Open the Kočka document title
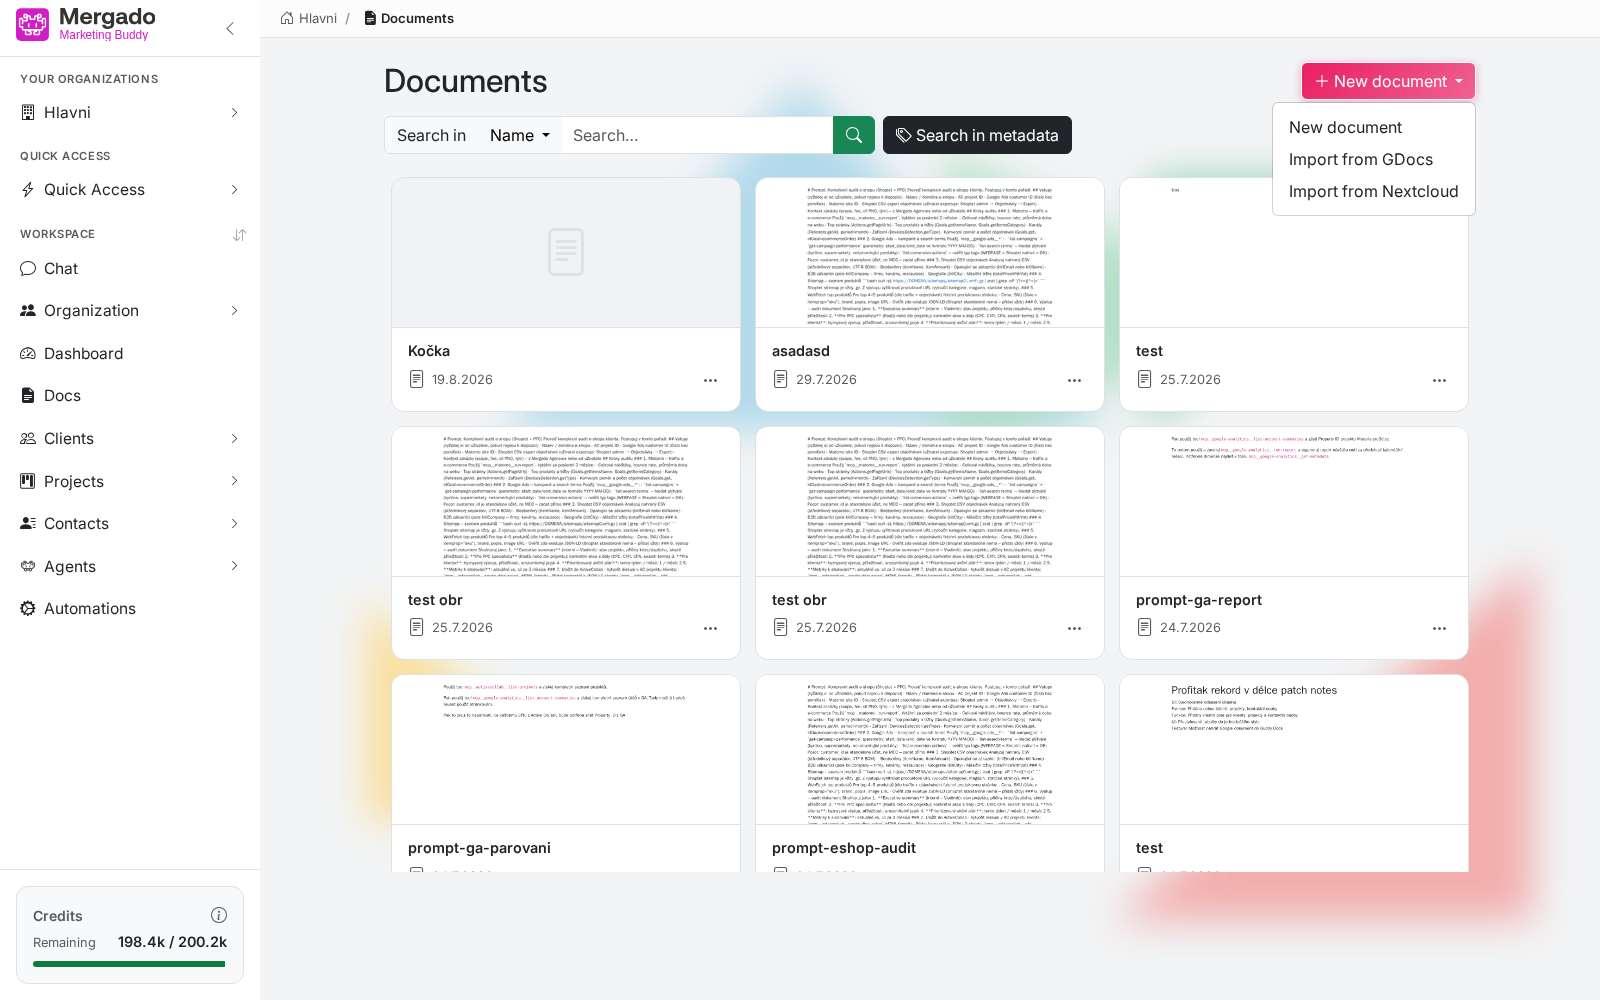This screenshot has width=1600, height=1000. point(429,351)
